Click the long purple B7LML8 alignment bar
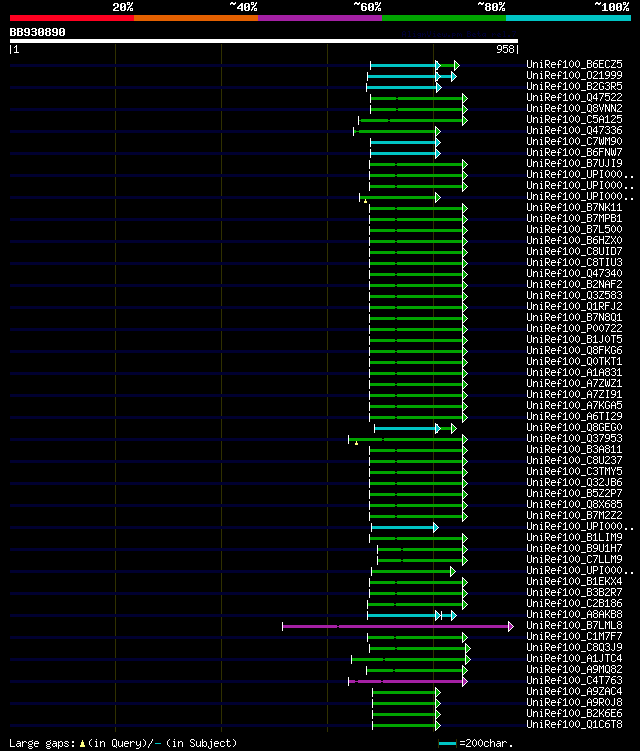Viewport: 640px width, 751px height. pos(398,626)
